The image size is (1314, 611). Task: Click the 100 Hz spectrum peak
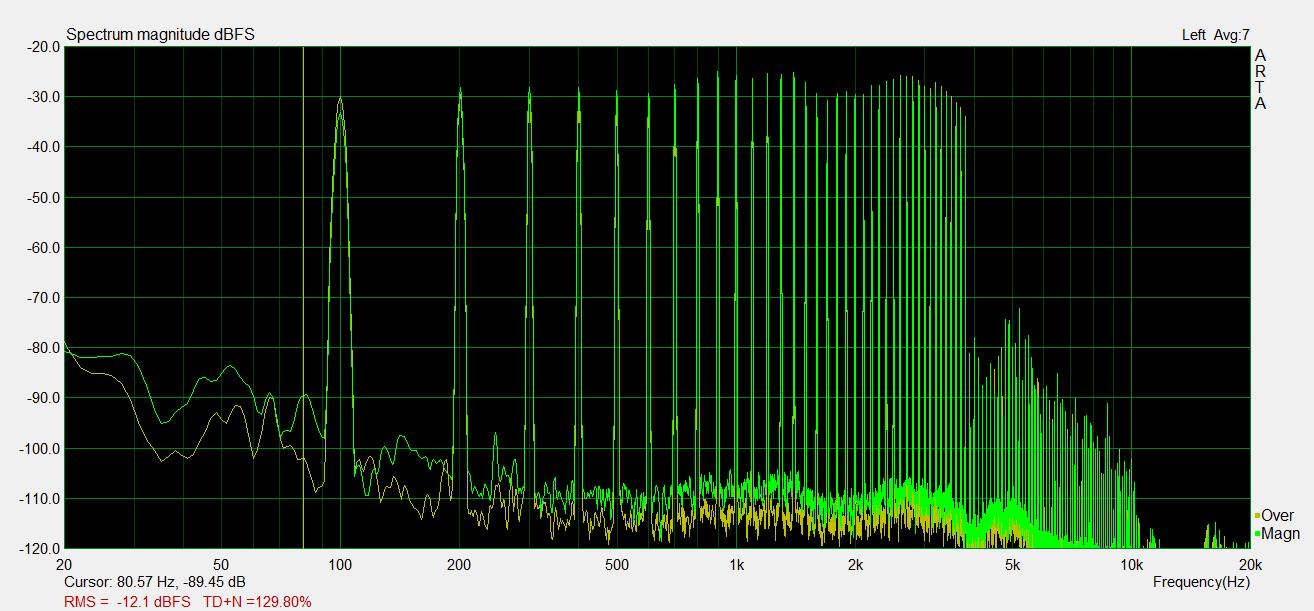tap(341, 100)
